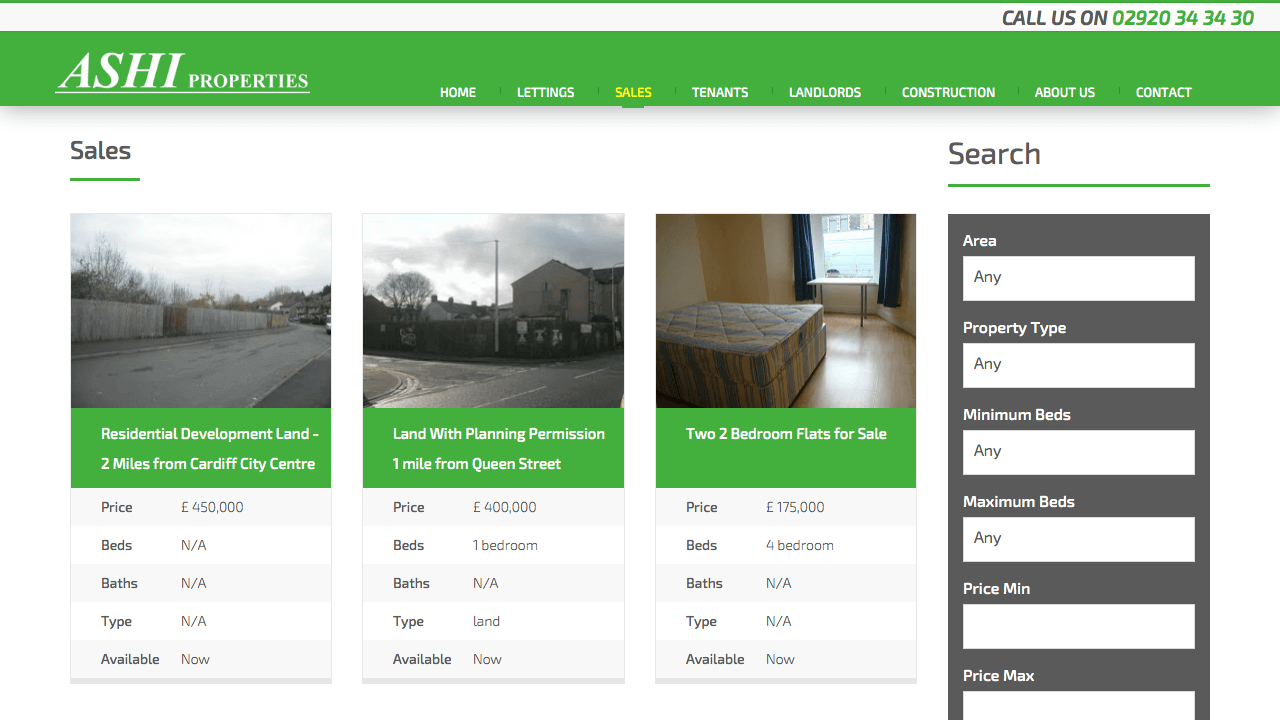Go to the CONSTRUCTION page
The width and height of the screenshot is (1280, 720).
[x=948, y=92]
